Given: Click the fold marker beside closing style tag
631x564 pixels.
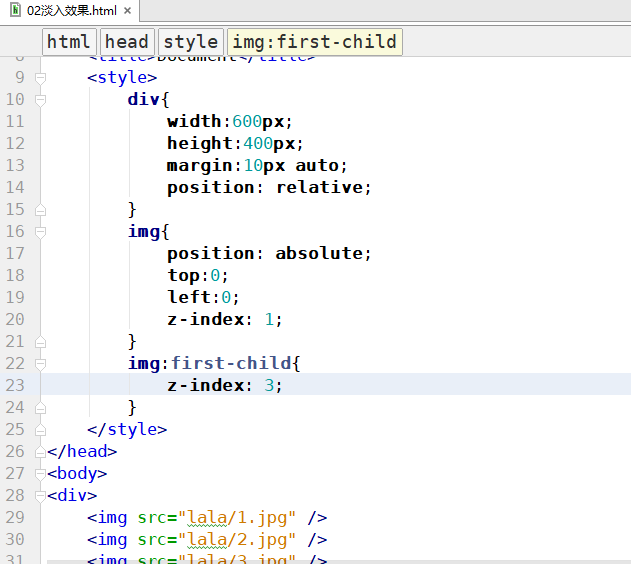Looking at the screenshot, I should [x=41, y=430].
